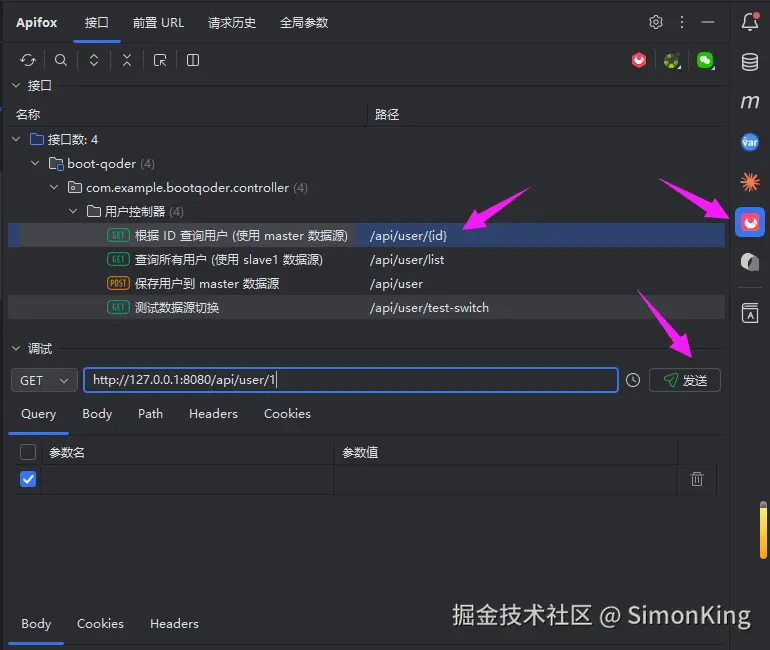Open the response Headers tab

coord(174,623)
